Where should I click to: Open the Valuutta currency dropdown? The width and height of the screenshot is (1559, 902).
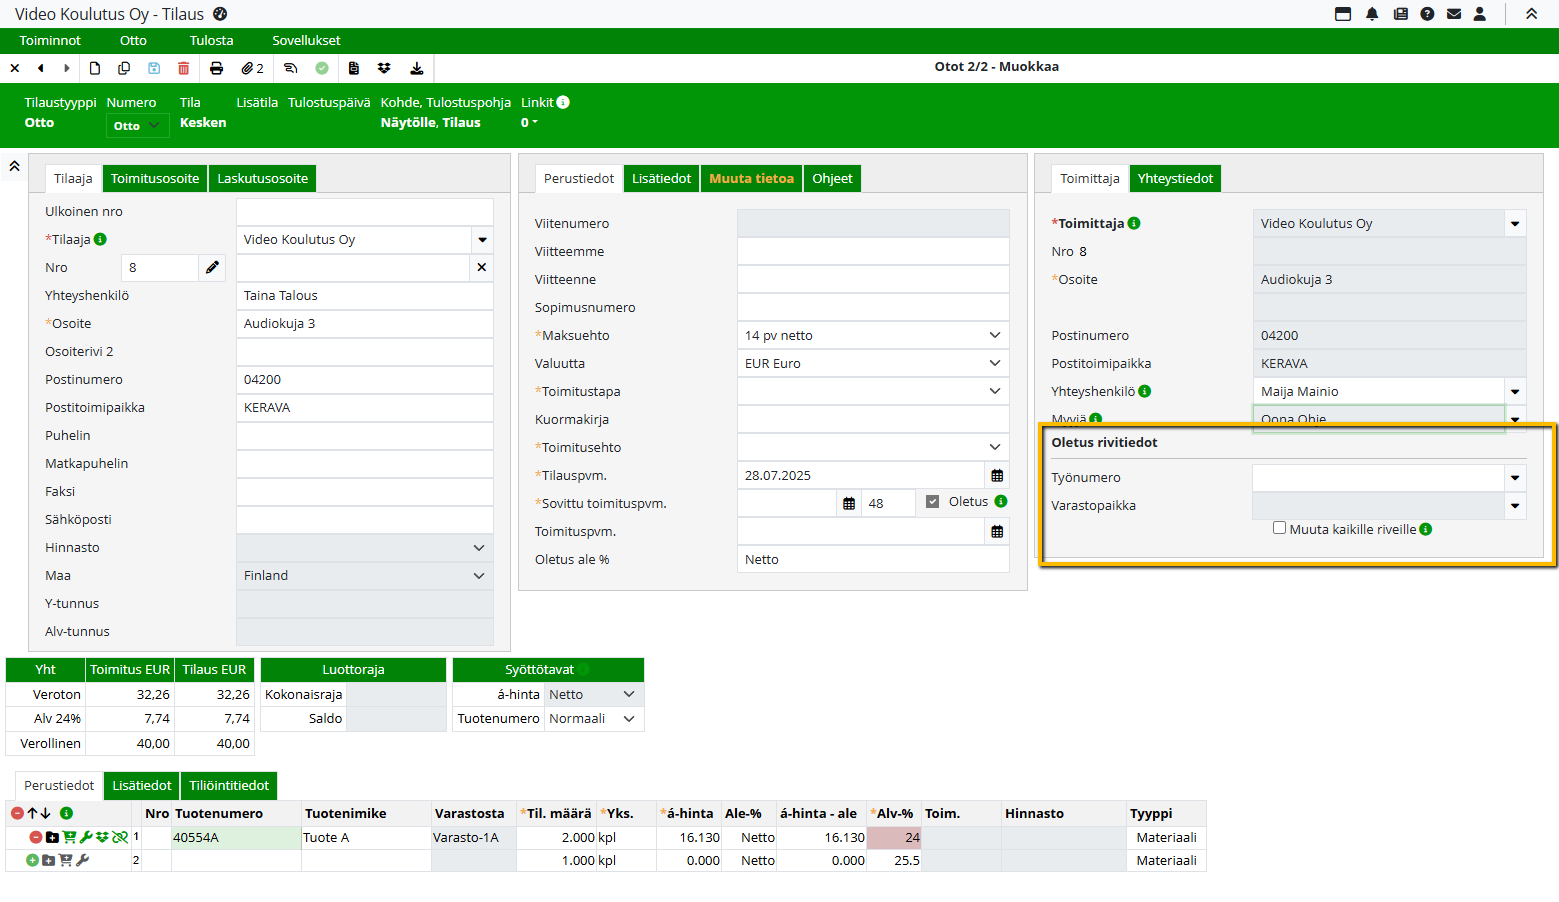point(994,364)
